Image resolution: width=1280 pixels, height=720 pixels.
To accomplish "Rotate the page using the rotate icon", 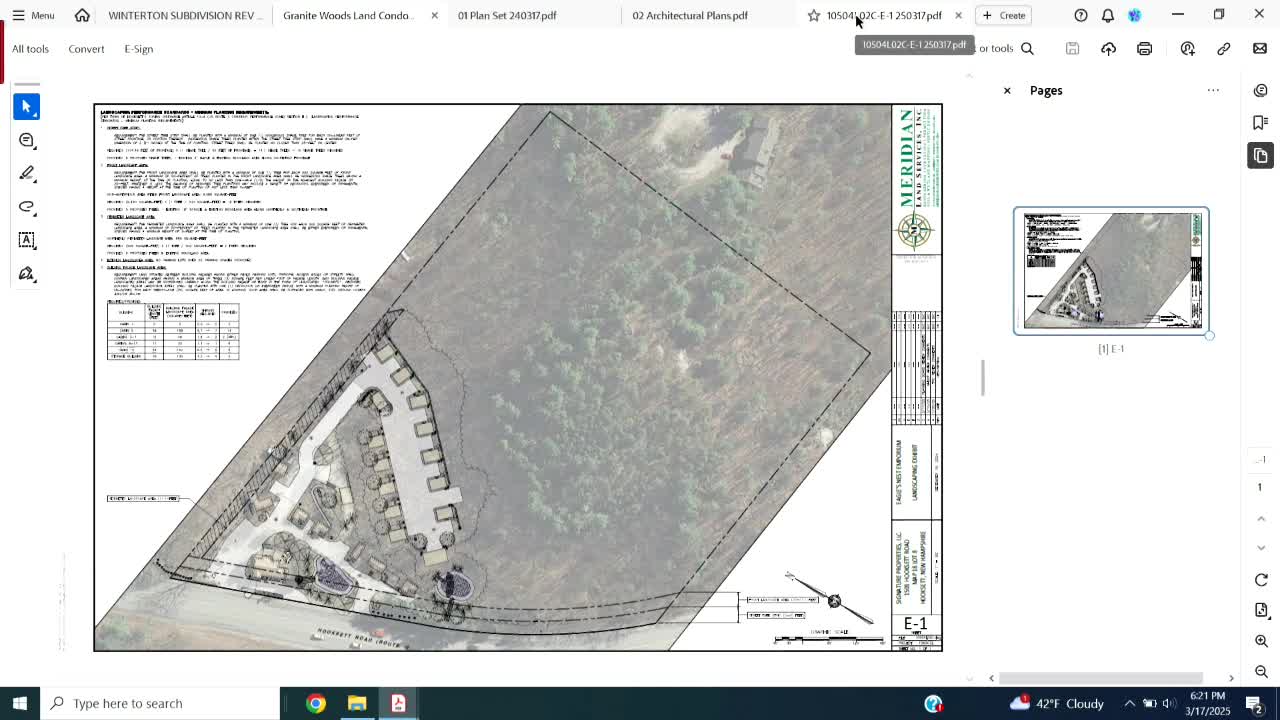I will click(x=1261, y=580).
